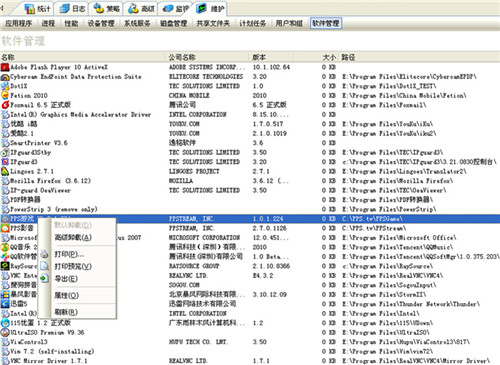Switch to the 策略 tab
The height and width of the screenshot is (365, 500).
click(106, 9)
